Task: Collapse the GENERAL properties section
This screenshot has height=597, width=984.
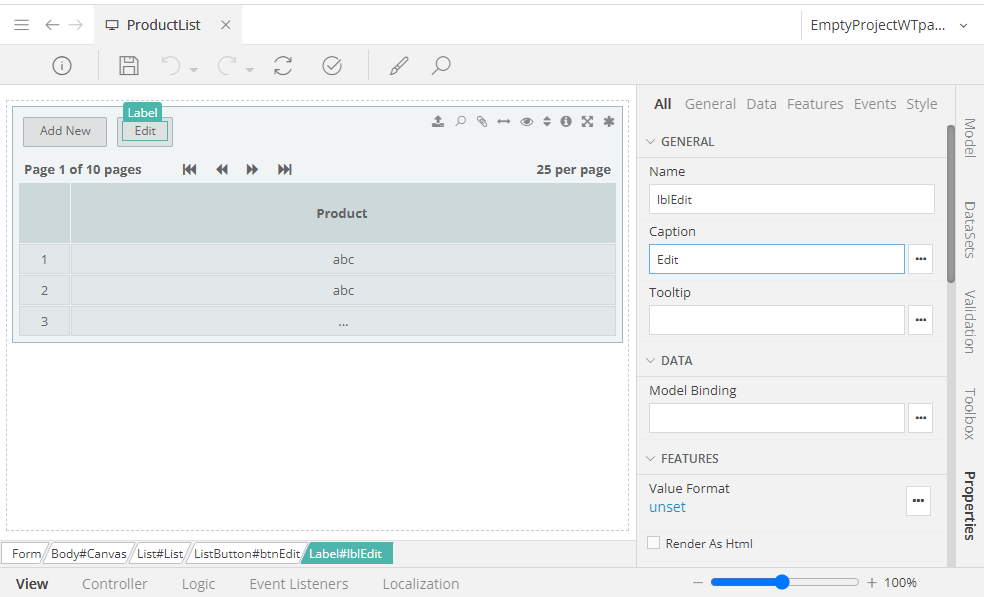Action: pyautogui.click(x=651, y=142)
